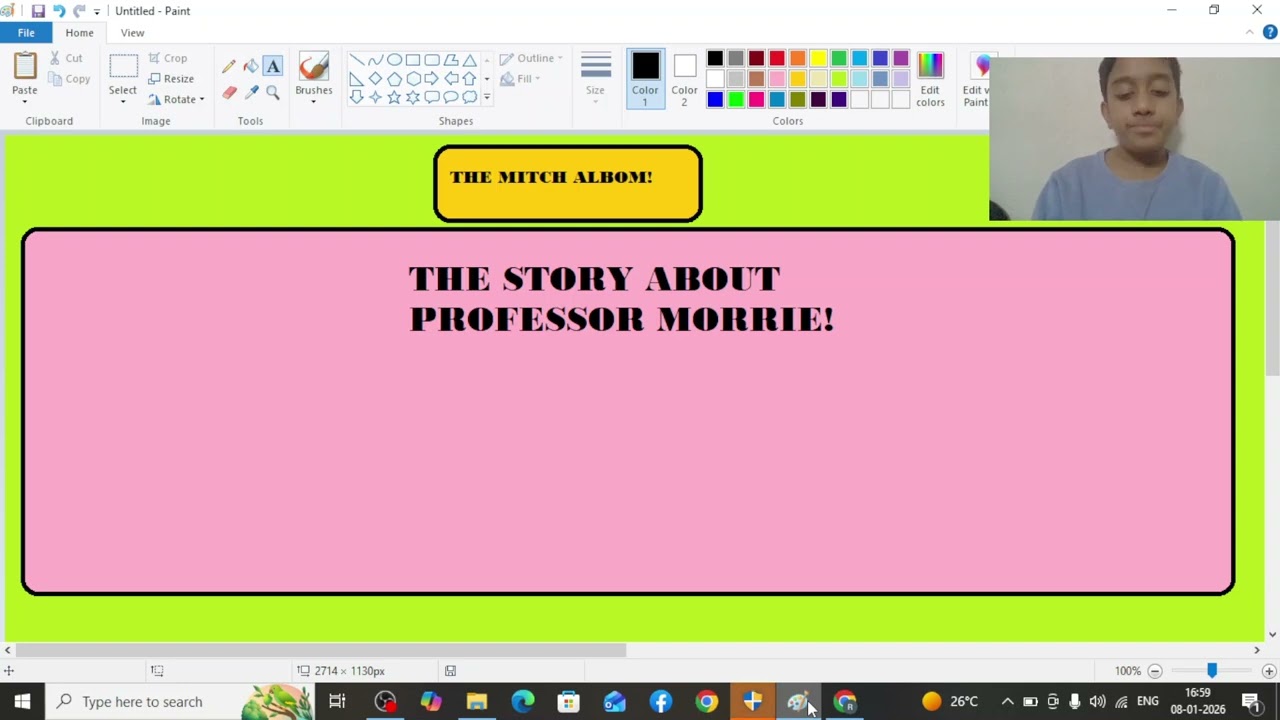The height and width of the screenshot is (720, 1280).
Task: Click the Crop button
Action: (x=167, y=58)
